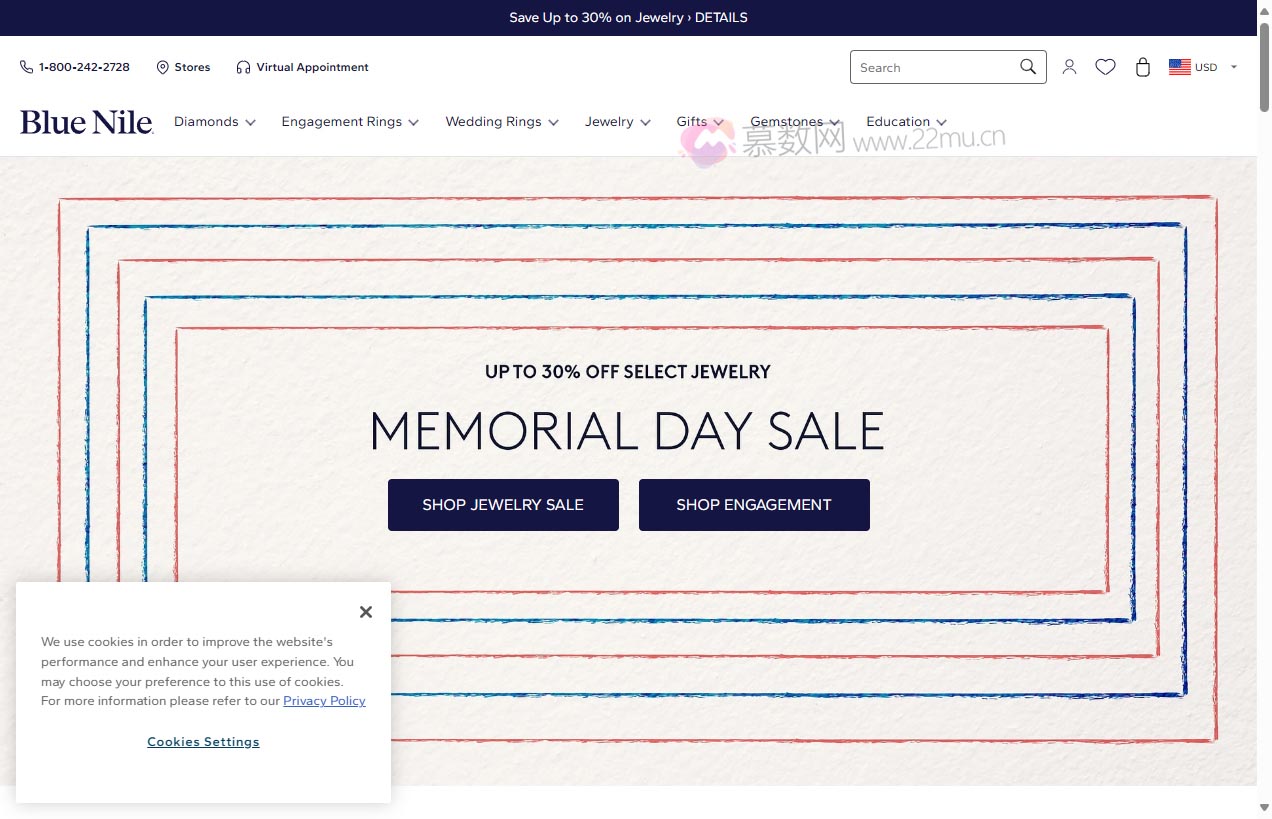
Task: Expand the Diamonds menu
Action: 214,122
